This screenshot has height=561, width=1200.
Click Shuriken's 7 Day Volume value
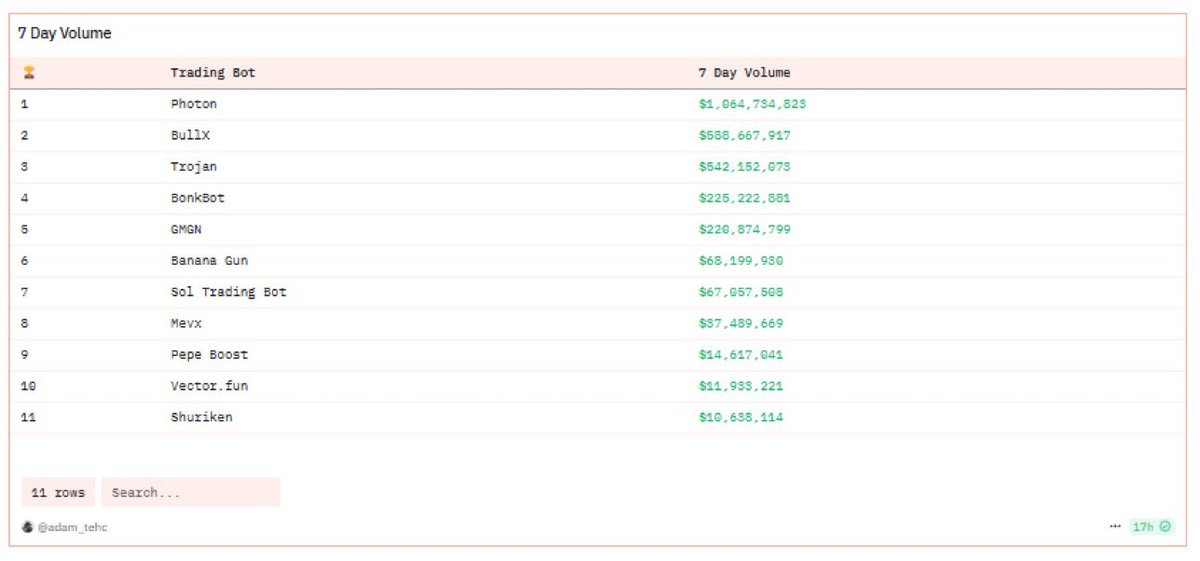[x=741, y=417]
